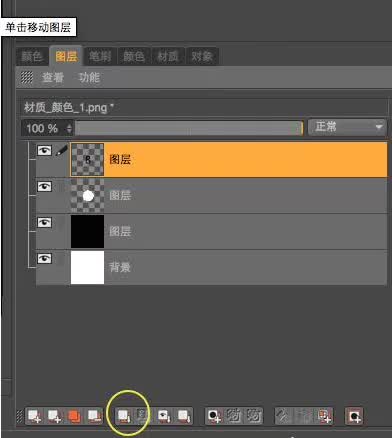392x438 pixels.
Task: Click the orange-outlined squares plus icon
Action: pos(324,416)
